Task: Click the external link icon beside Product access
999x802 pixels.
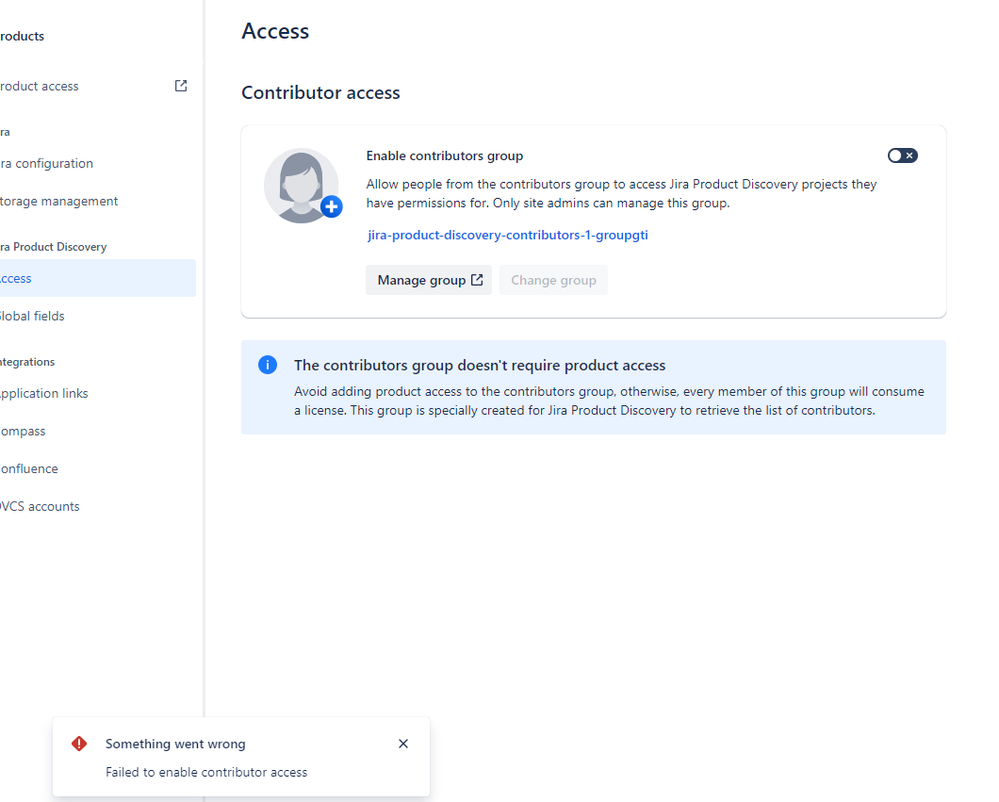Action: click(x=181, y=86)
